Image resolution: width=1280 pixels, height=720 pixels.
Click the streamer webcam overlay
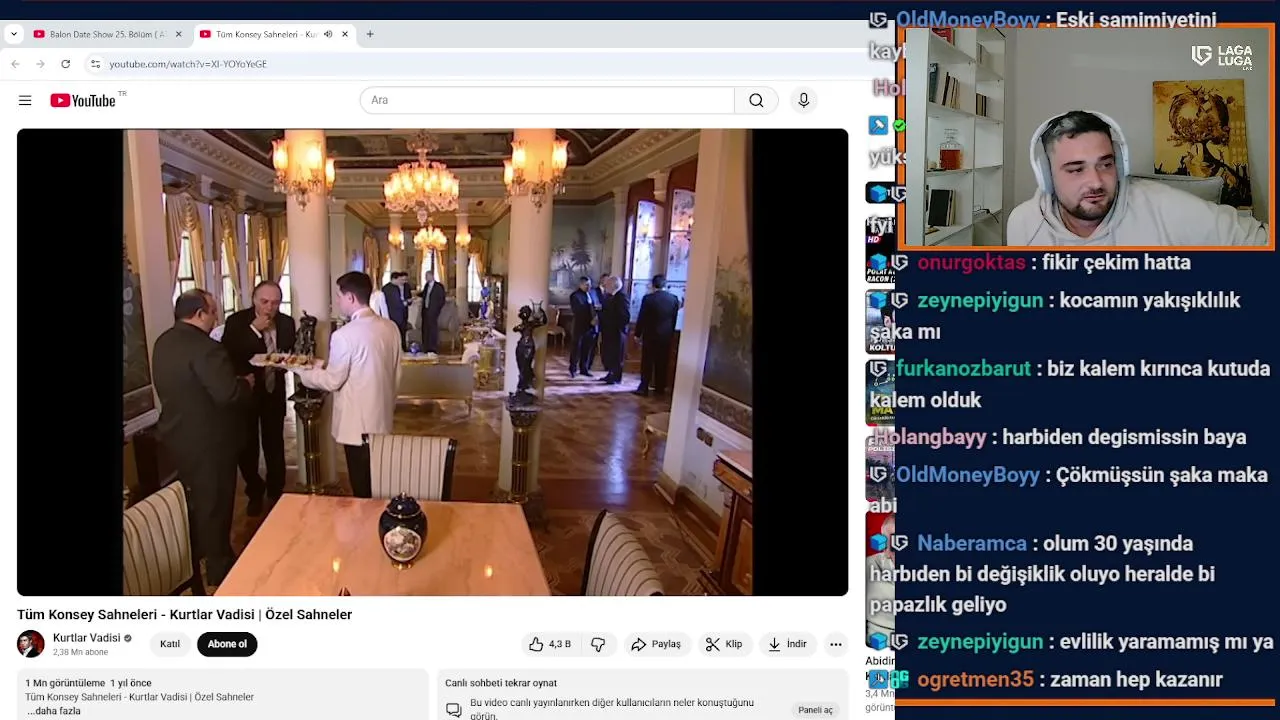[x=1085, y=137]
